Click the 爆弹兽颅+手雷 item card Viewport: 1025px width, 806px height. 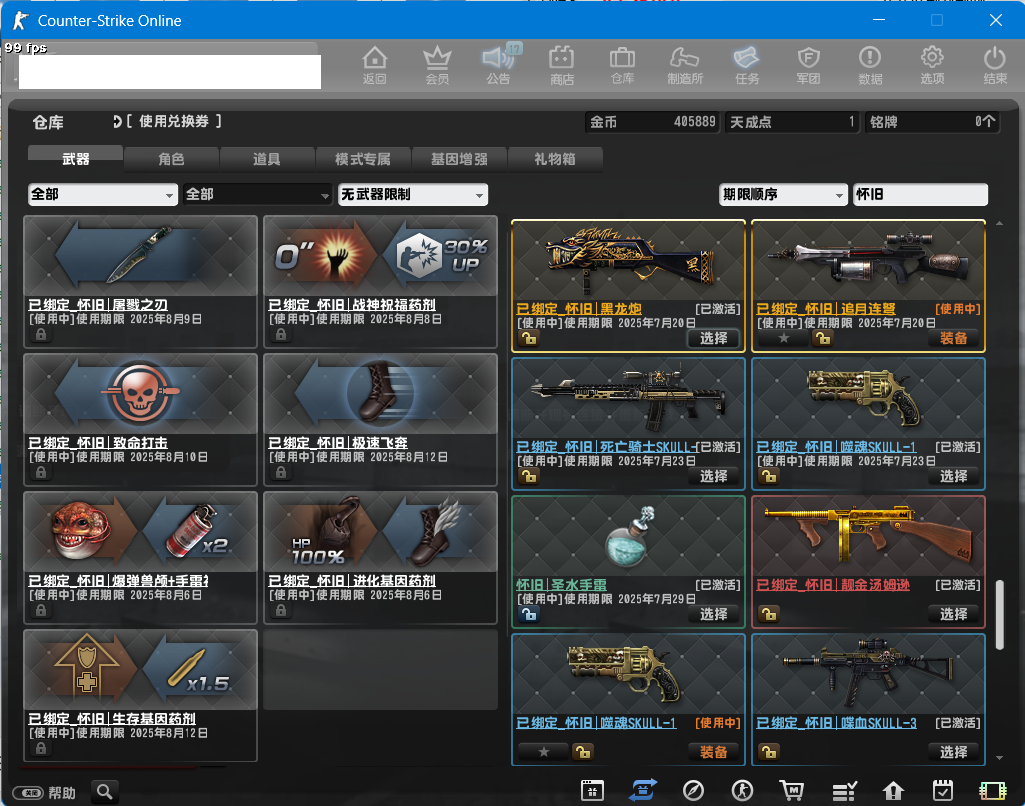coord(141,558)
